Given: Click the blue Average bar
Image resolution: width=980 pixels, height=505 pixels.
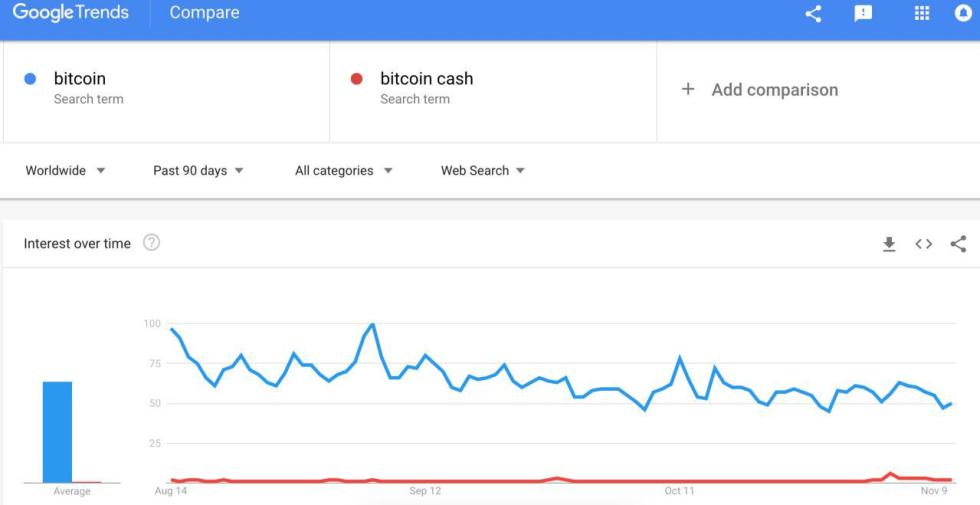Looking at the screenshot, I should point(57,432).
